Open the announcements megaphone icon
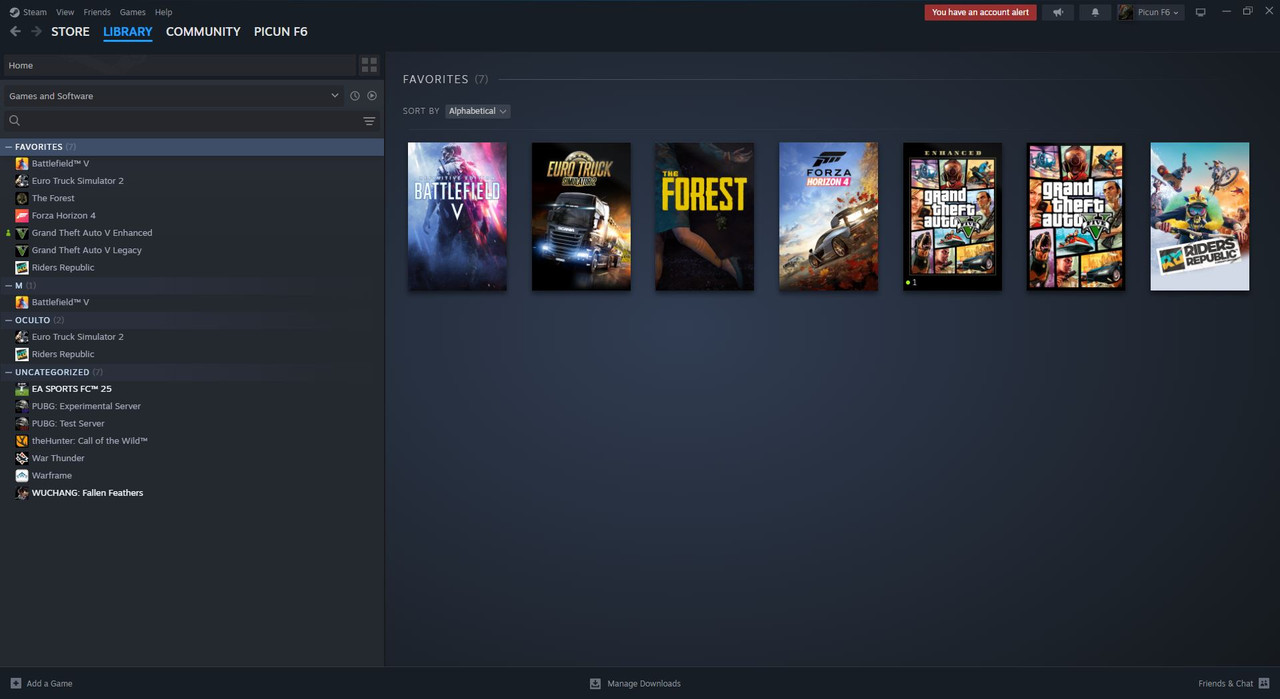Image resolution: width=1280 pixels, height=699 pixels. click(1058, 12)
